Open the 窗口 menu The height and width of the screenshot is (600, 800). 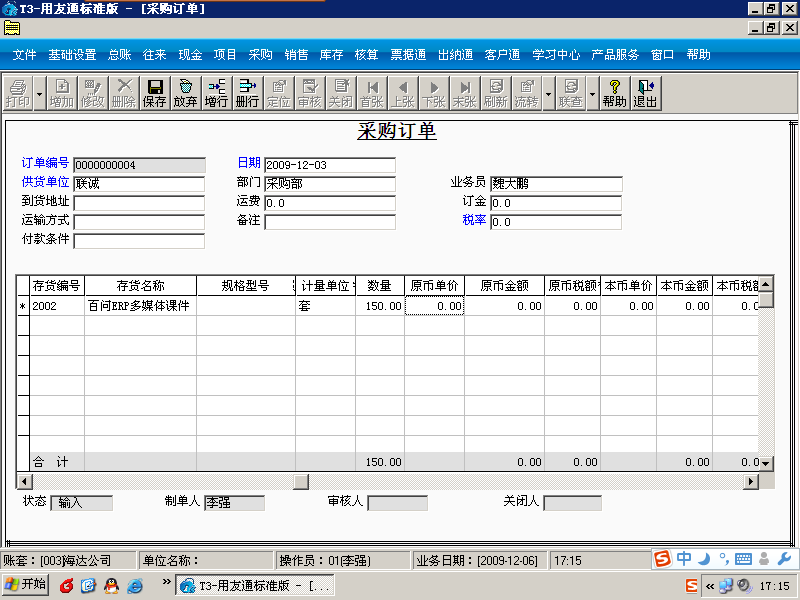tap(663, 55)
